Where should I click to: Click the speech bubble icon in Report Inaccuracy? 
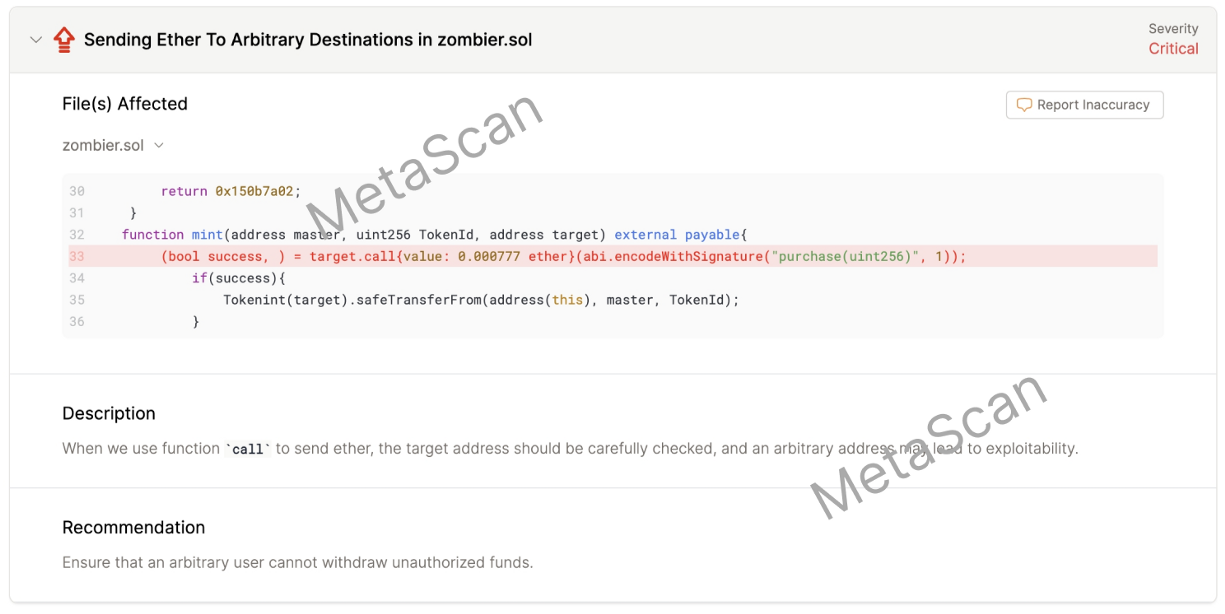[x=1024, y=105]
